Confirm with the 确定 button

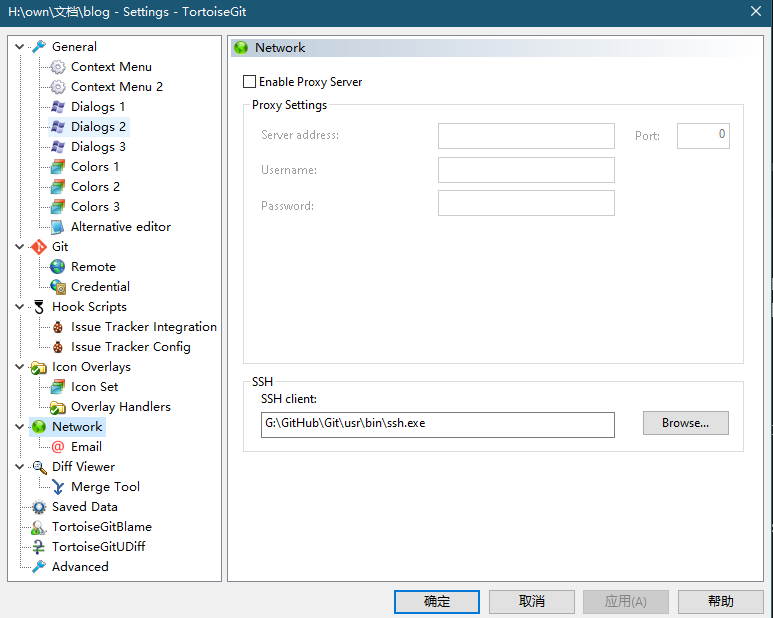(x=437, y=602)
